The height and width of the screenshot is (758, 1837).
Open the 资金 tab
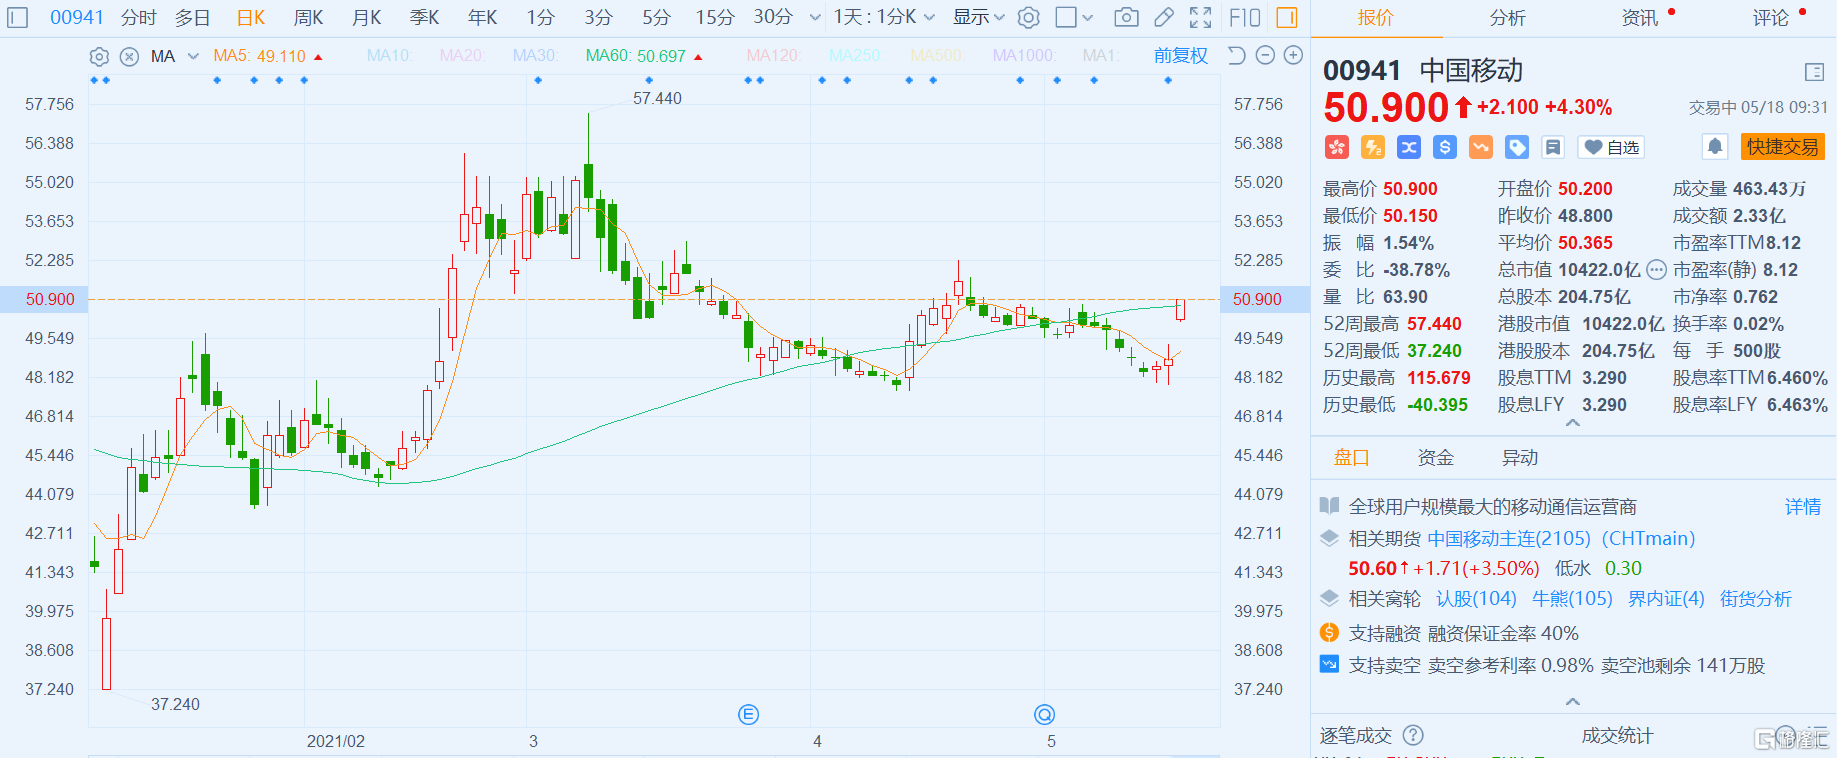tap(1435, 457)
